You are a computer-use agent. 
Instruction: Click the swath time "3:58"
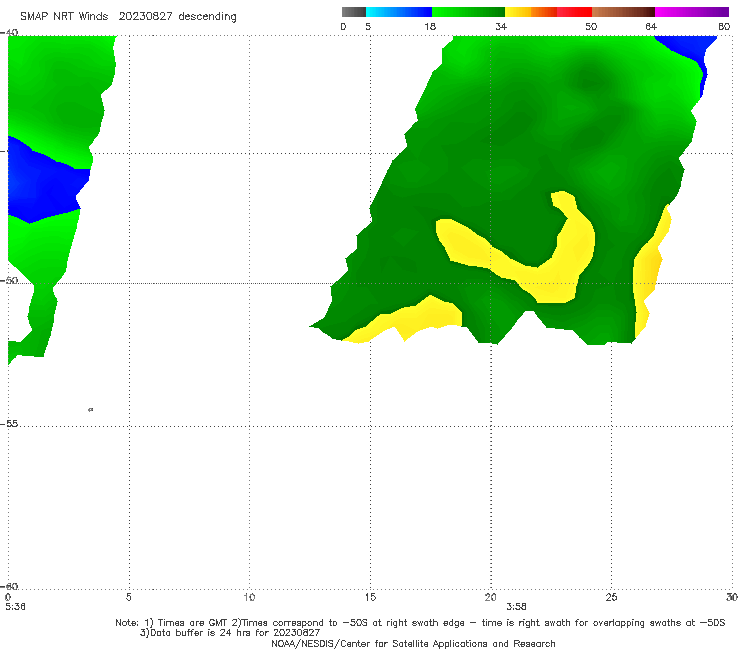click(516, 606)
